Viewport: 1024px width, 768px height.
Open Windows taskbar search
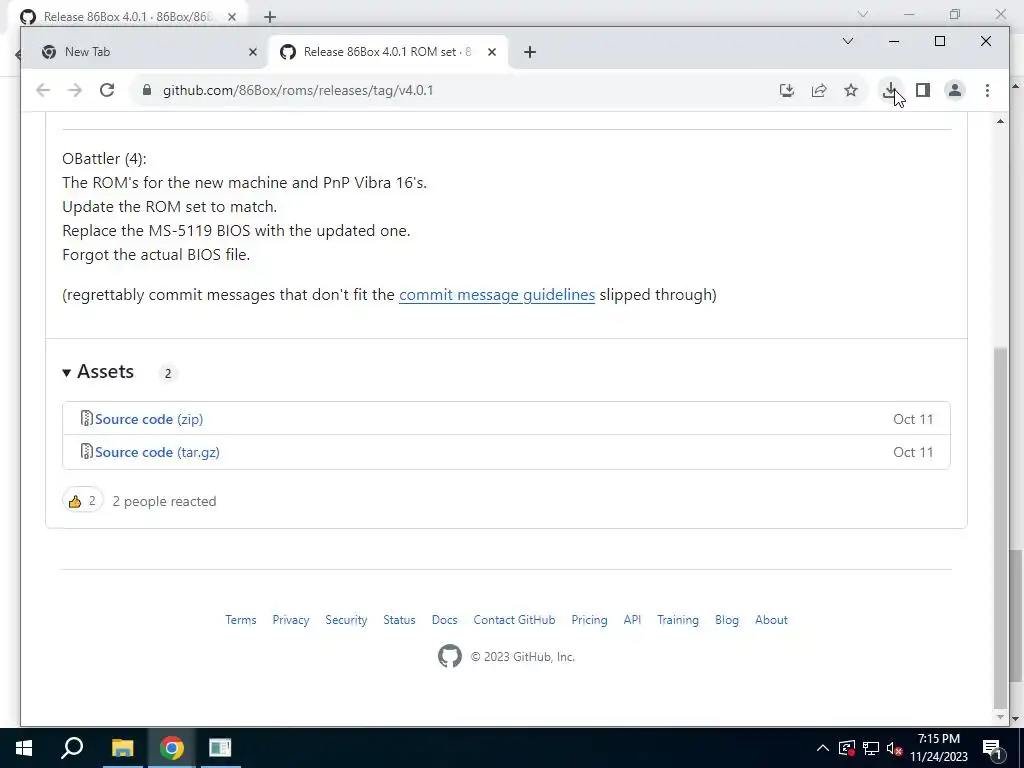click(x=72, y=748)
